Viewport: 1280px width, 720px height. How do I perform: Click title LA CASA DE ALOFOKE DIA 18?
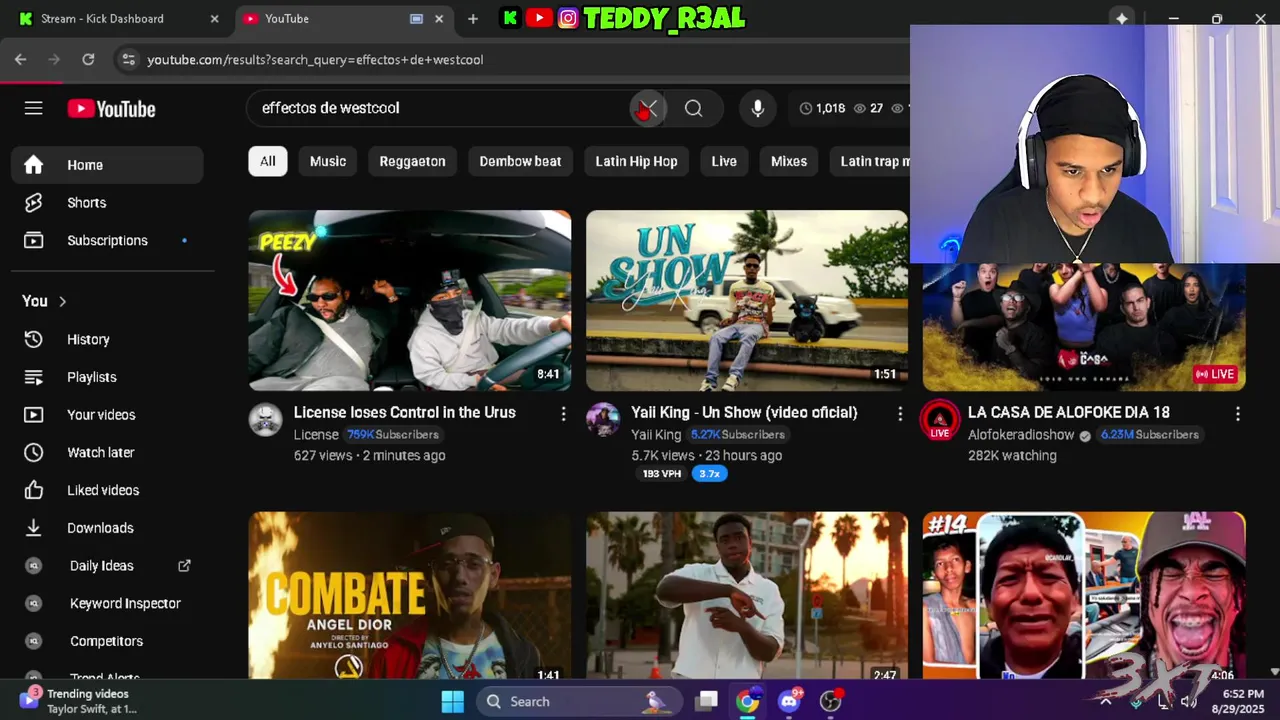(1069, 412)
